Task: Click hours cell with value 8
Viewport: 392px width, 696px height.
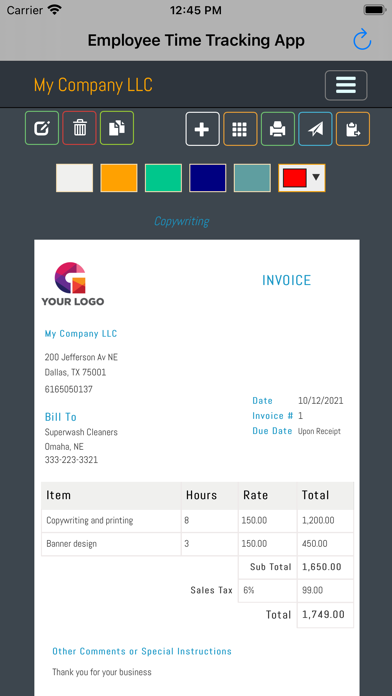Action: pyautogui.click(x=210, y=521)
